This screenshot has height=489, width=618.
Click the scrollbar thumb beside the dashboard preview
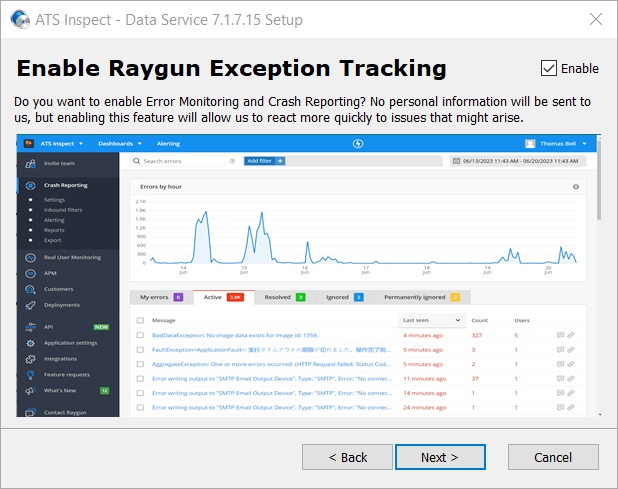[x=599, y=180]
